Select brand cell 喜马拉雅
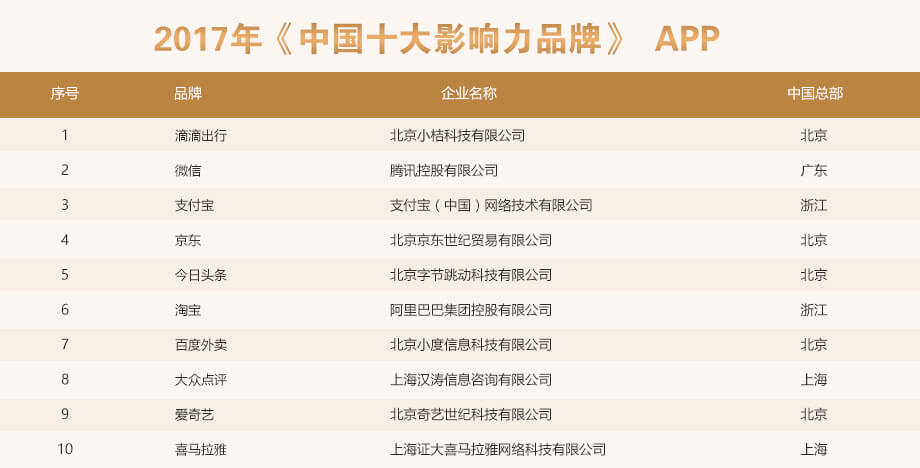Screen dimensions: 920x468 (201, 449)
